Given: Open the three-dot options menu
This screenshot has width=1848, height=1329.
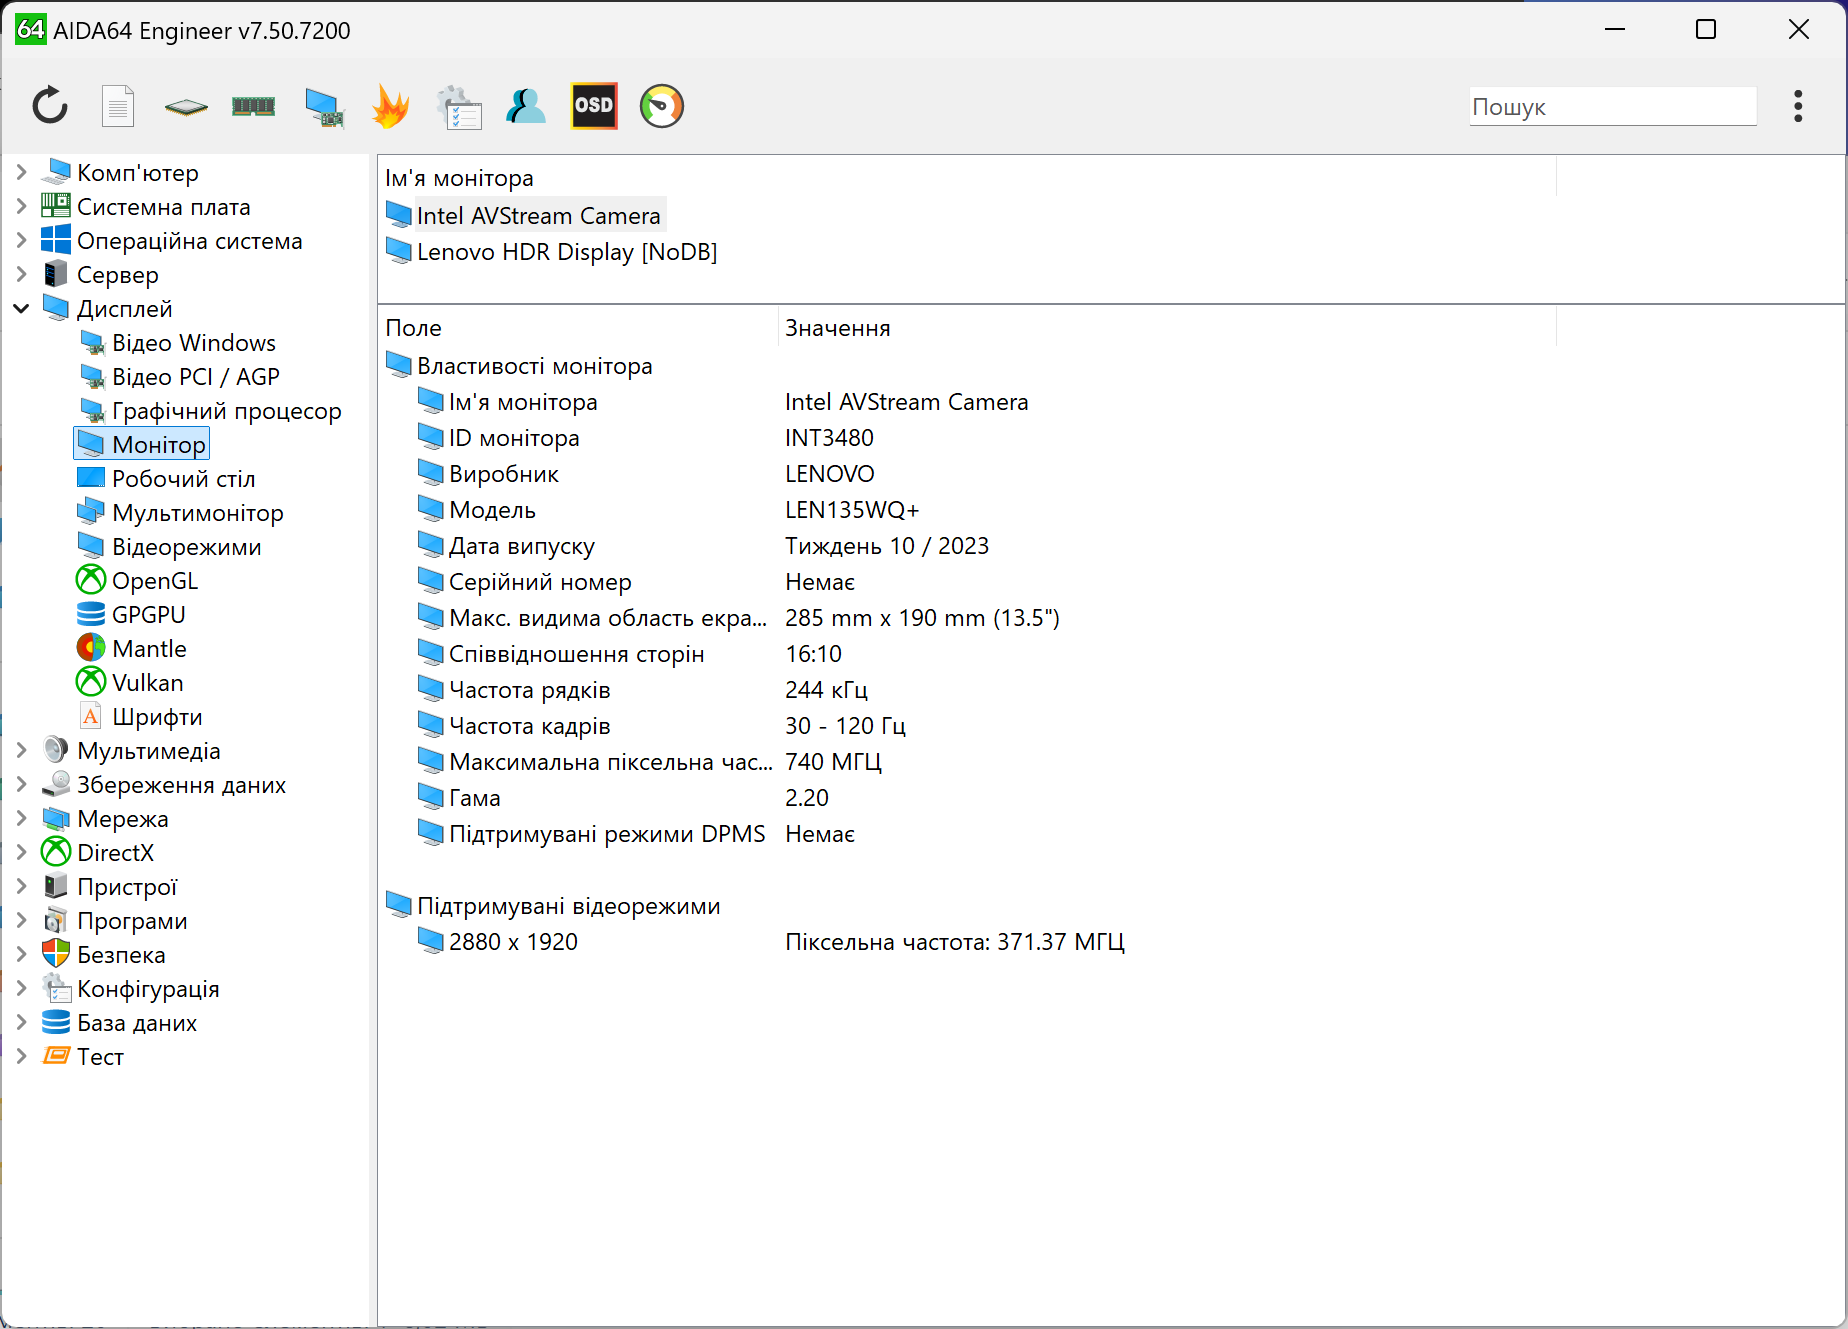Looking at the screenshot, I should click(x=1798, y=106).
